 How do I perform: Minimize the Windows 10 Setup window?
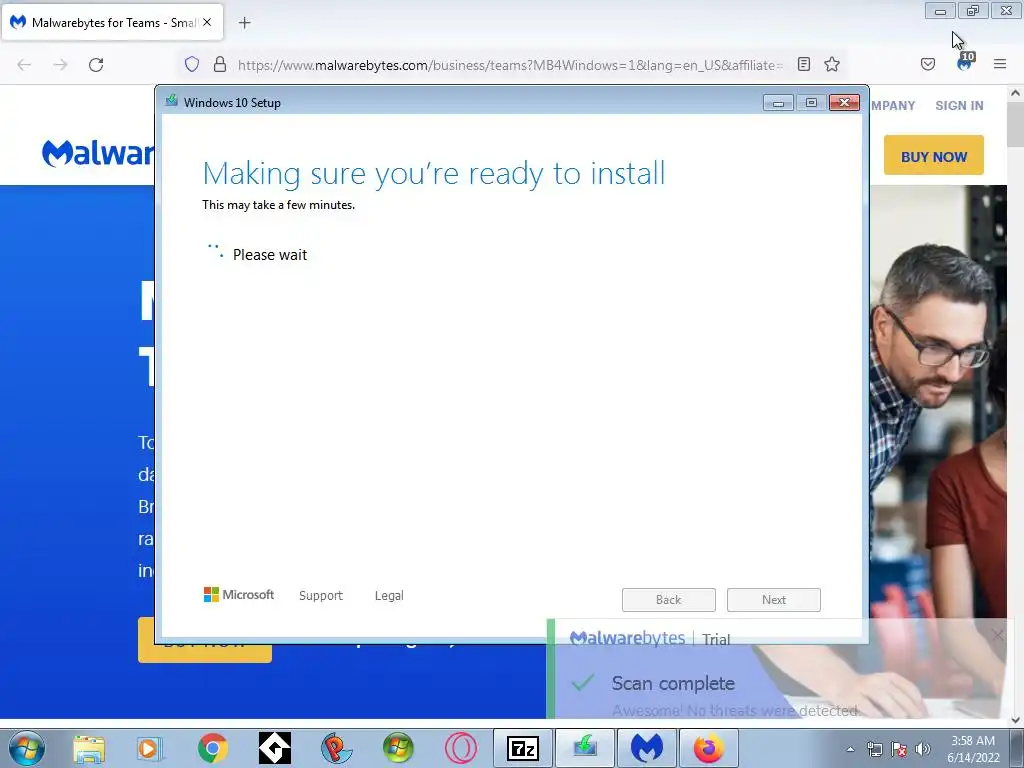click(778, 103)
